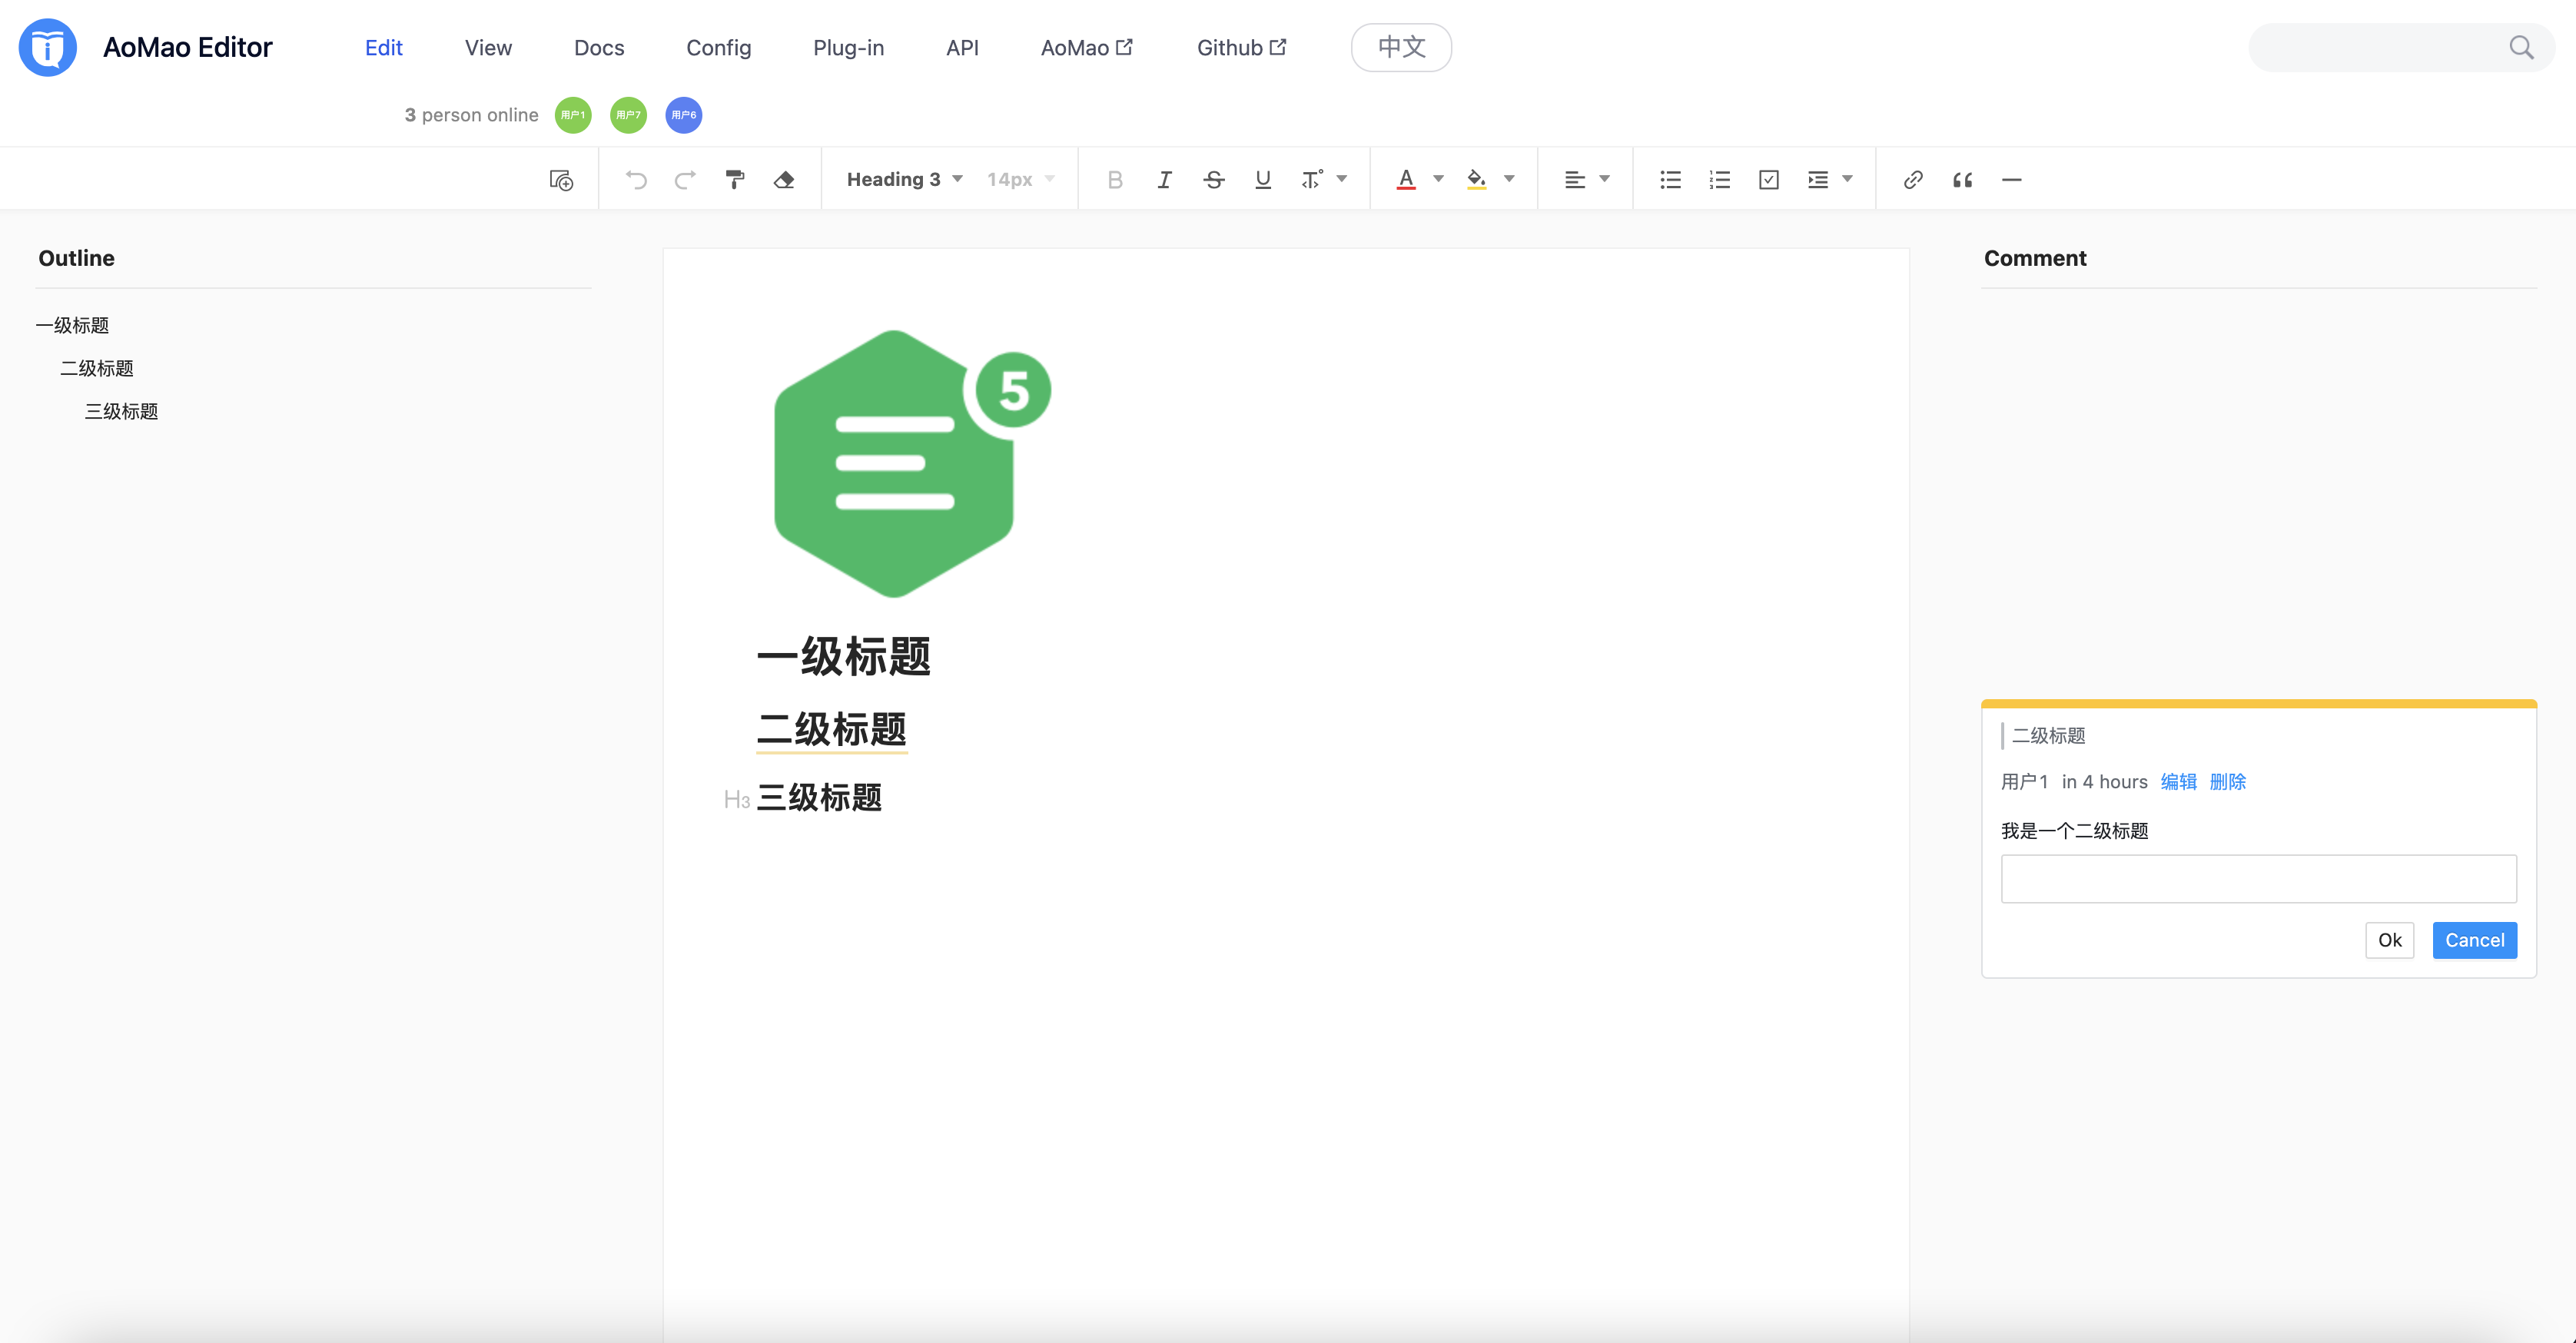The image size is (2576, 1343).
Task: Click the blue 用户6 avatar
Action: [684, 115]
